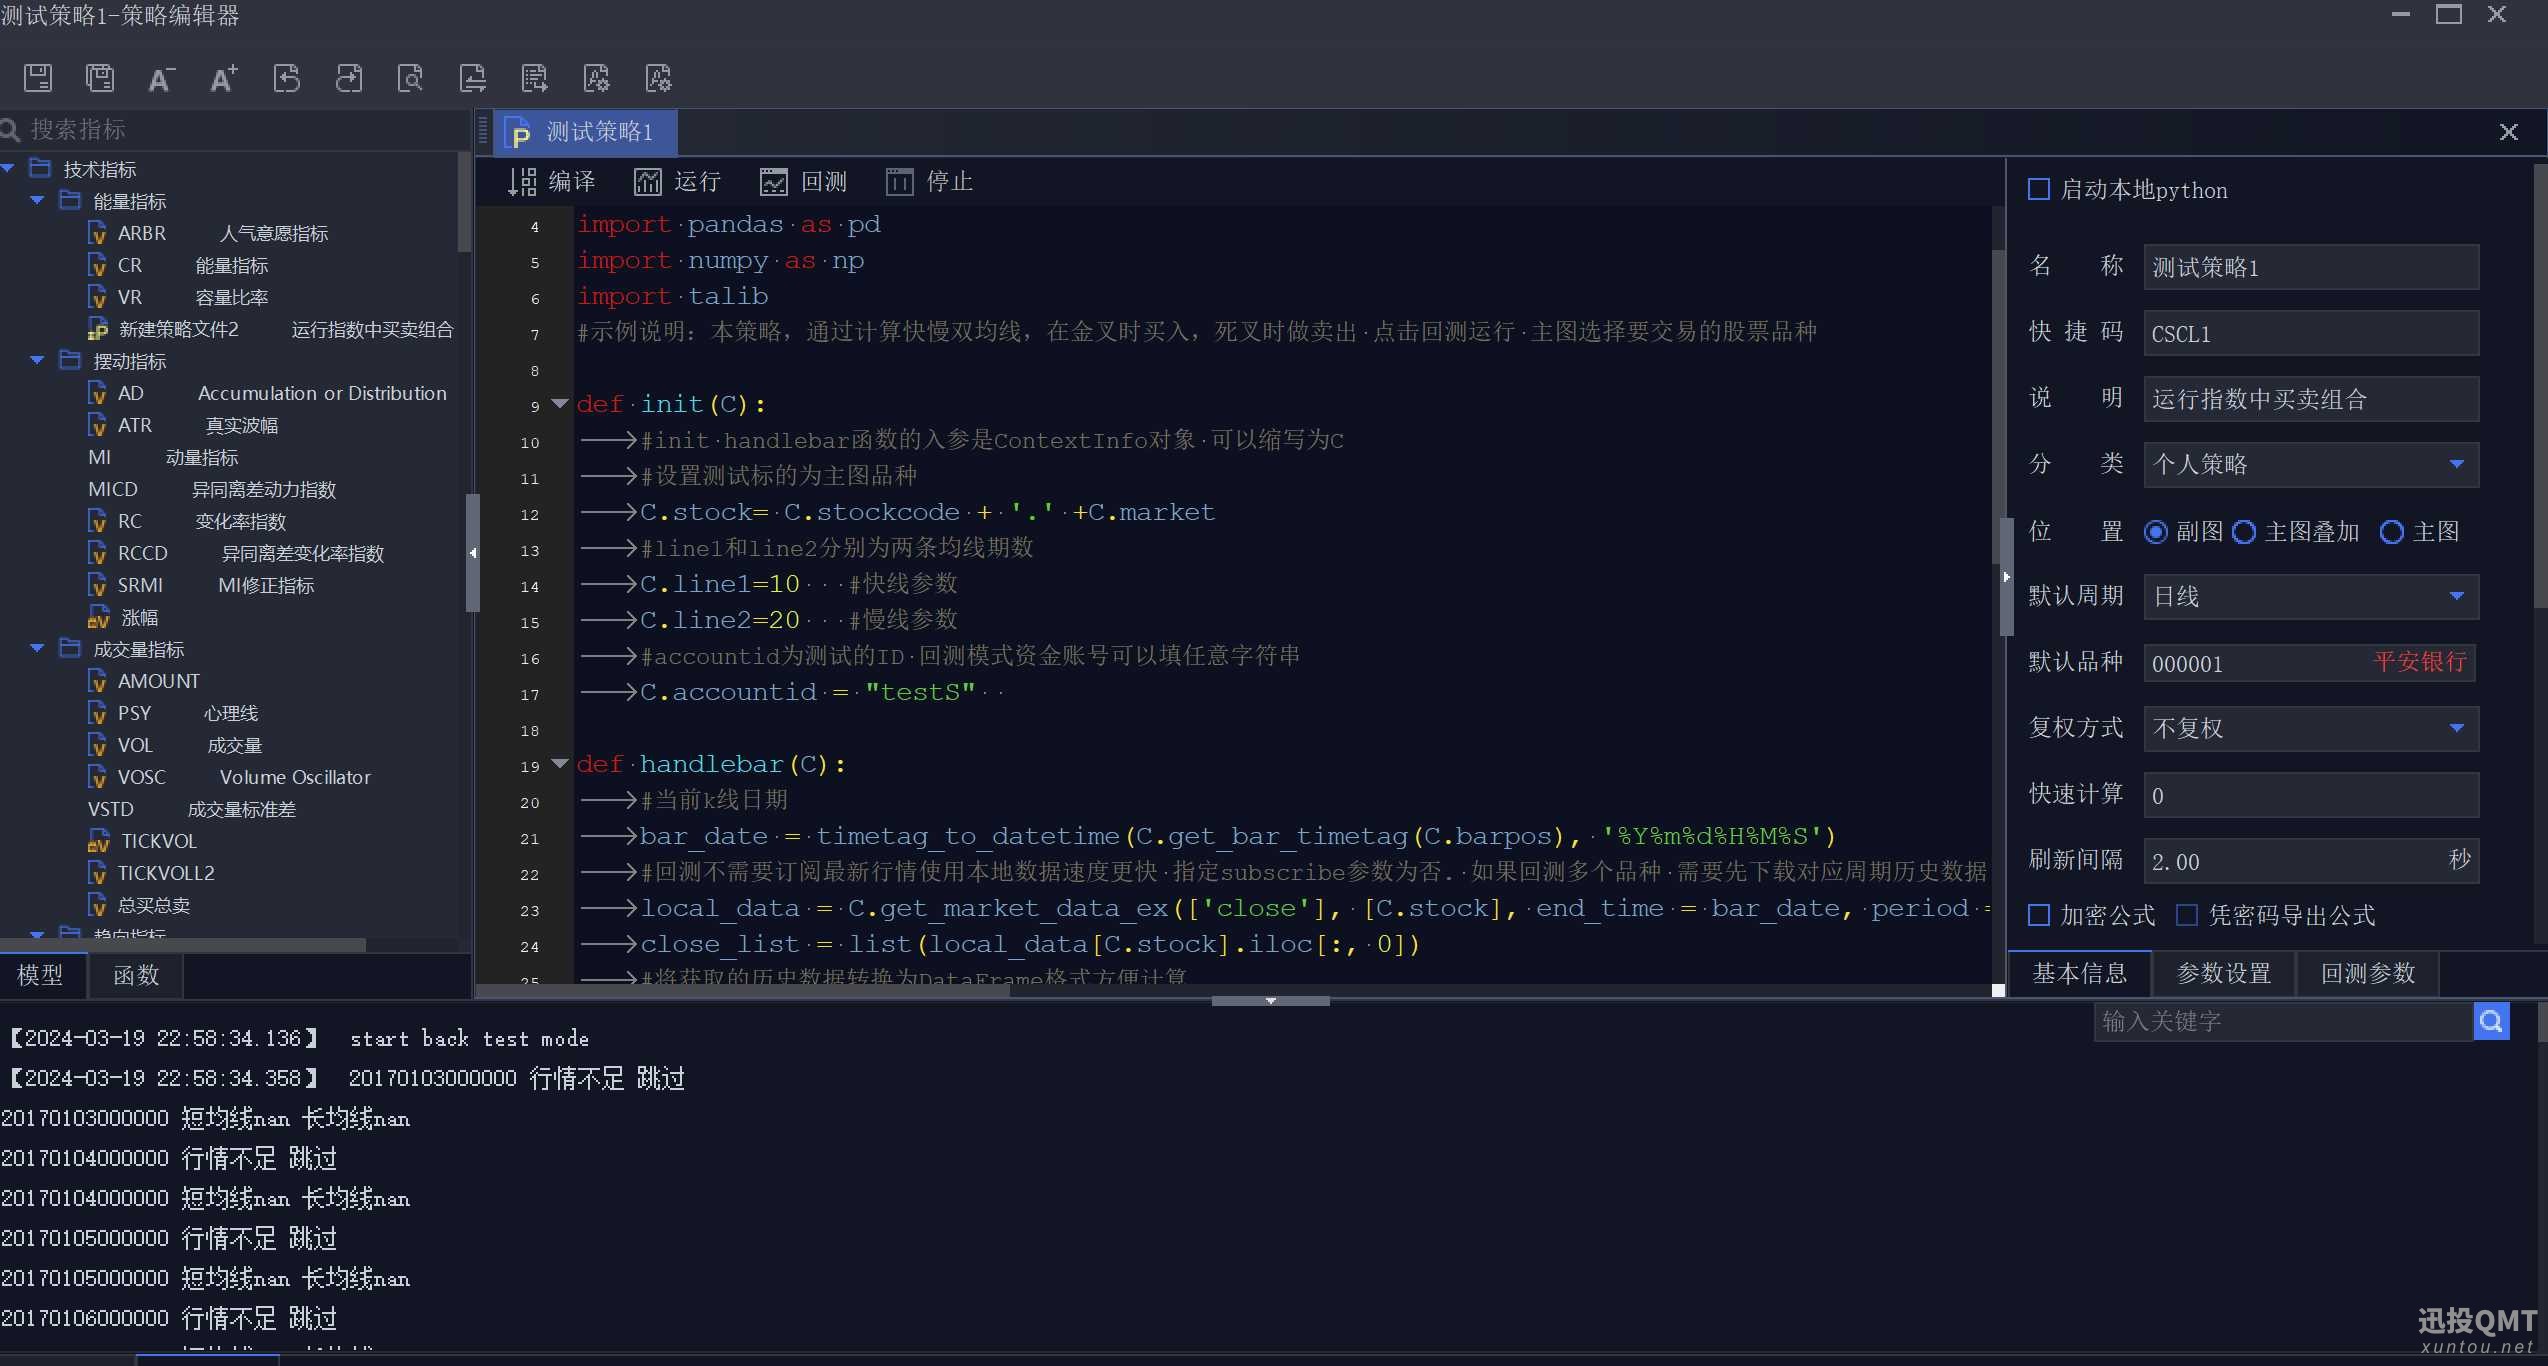Decrease editor font size with A- icon

coord(162,78)
